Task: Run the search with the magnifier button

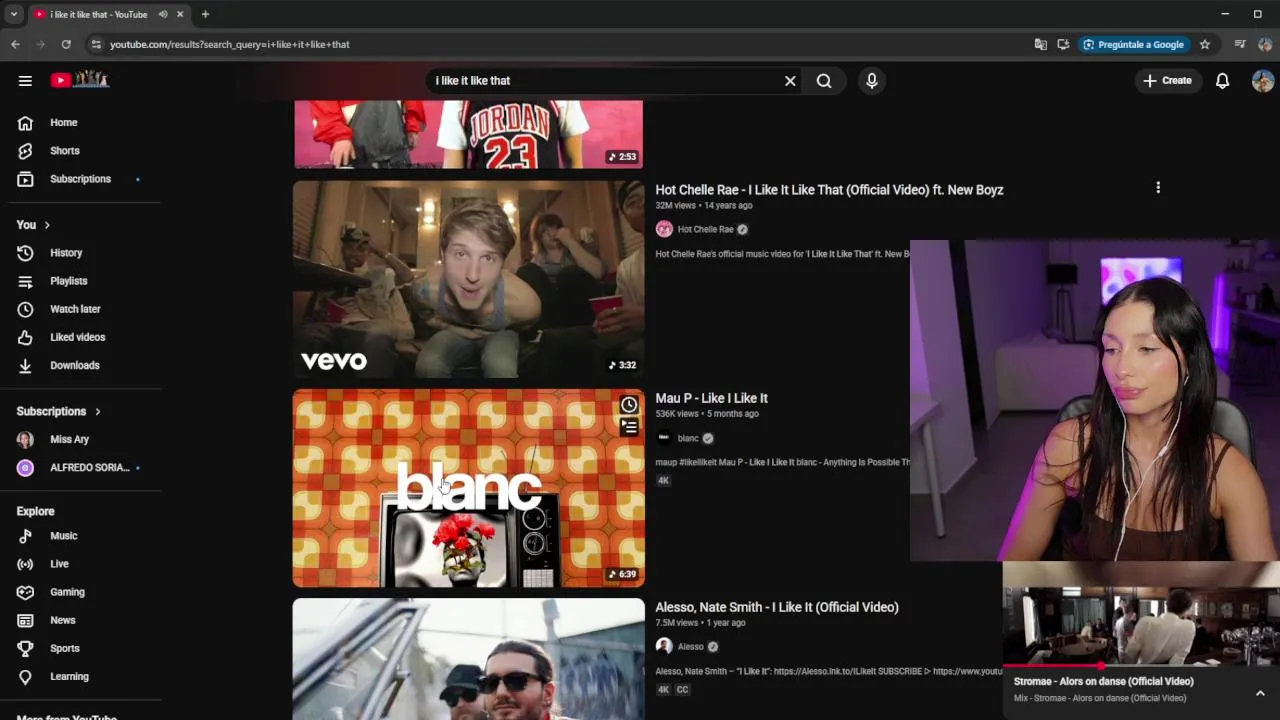Action: coord(824,81)
